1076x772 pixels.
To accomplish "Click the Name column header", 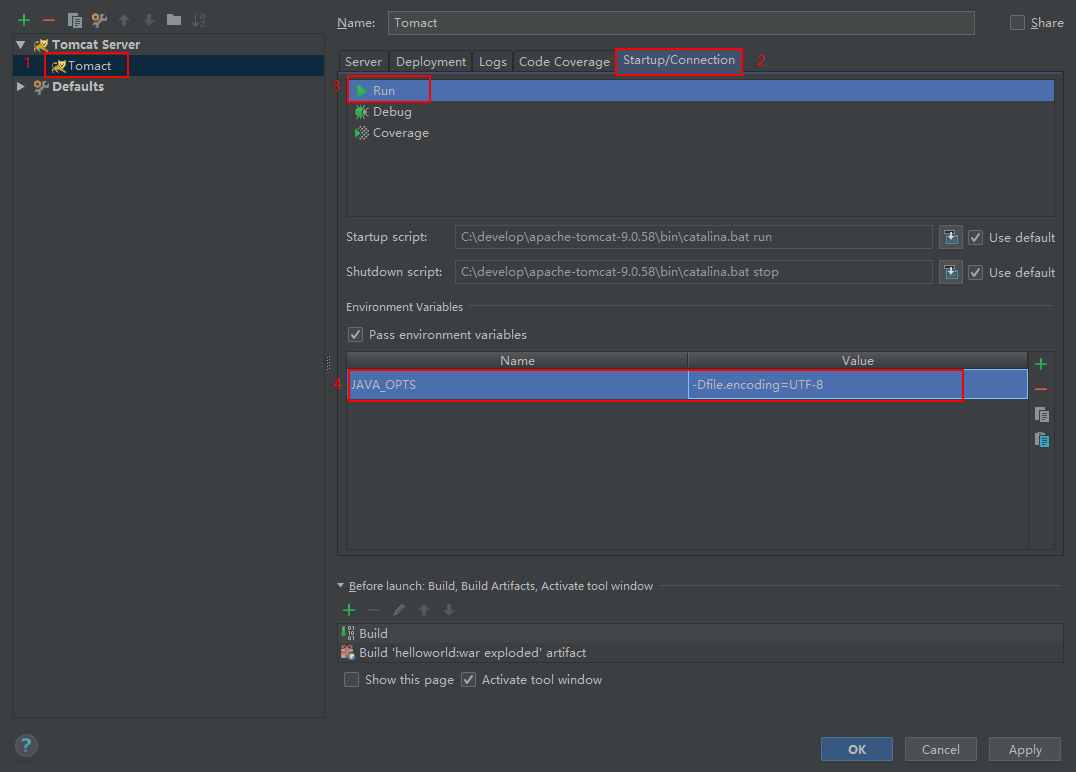I will tap(517, 361).
